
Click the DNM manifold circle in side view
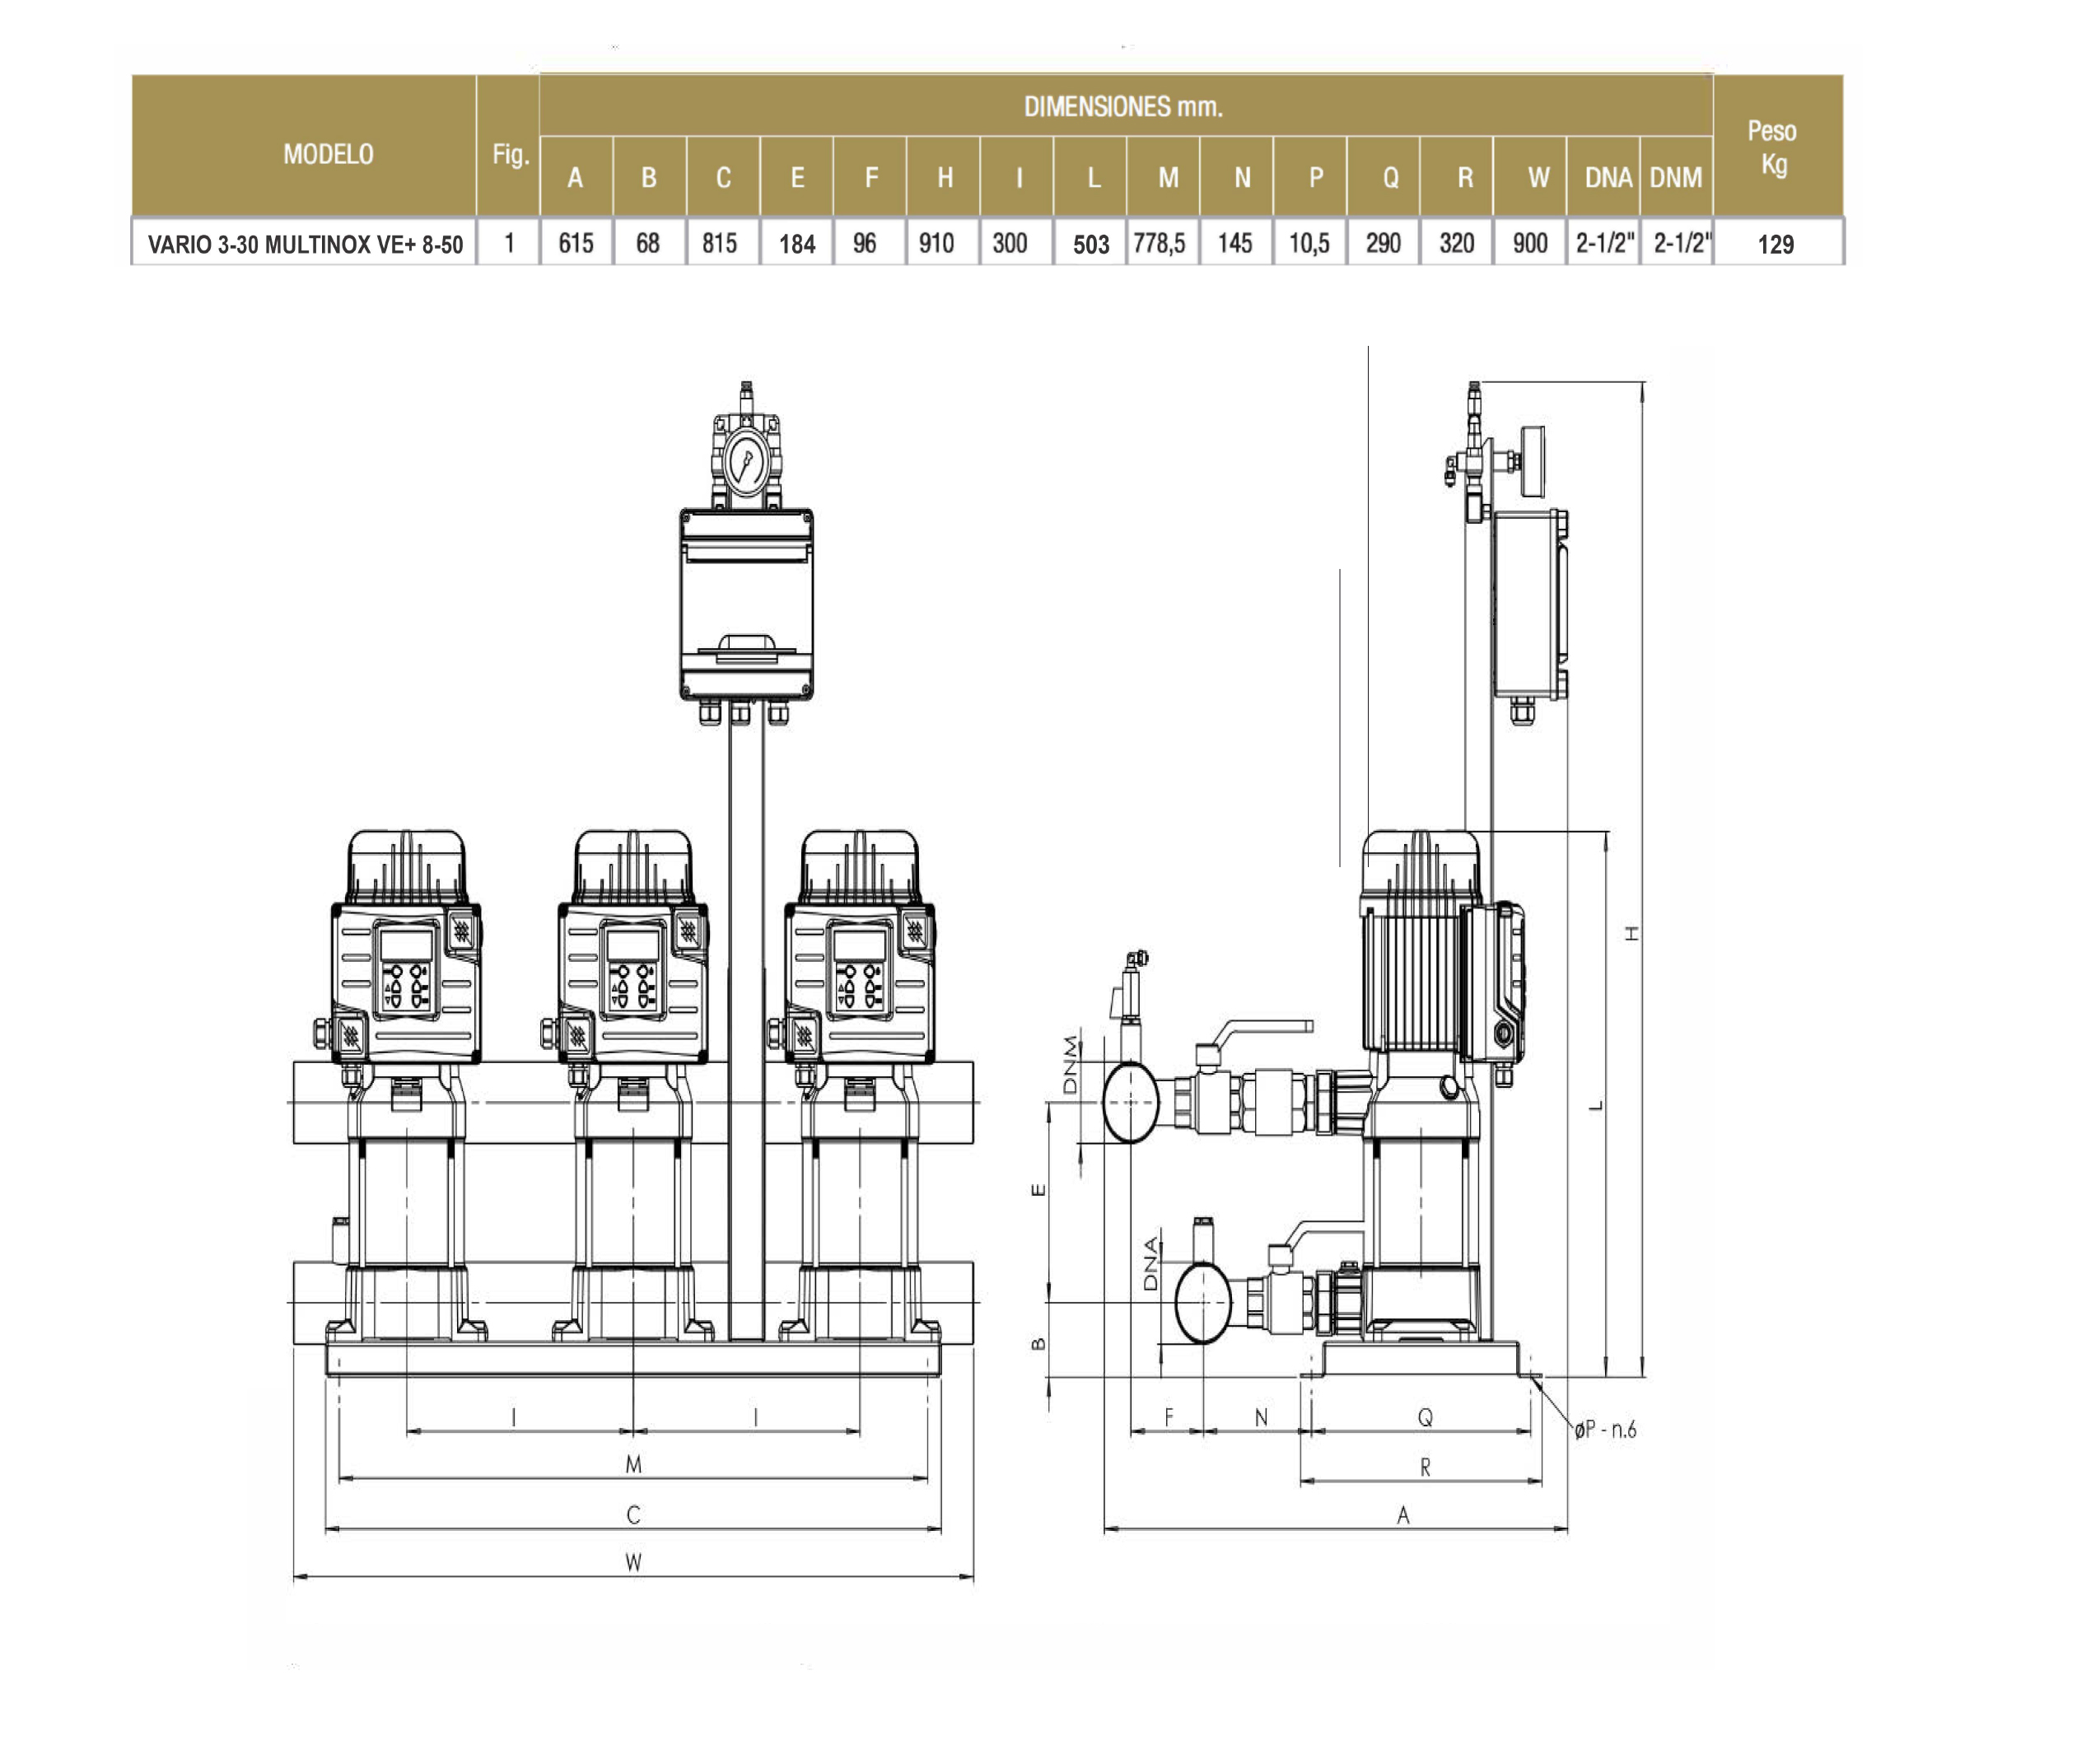1130,1101
